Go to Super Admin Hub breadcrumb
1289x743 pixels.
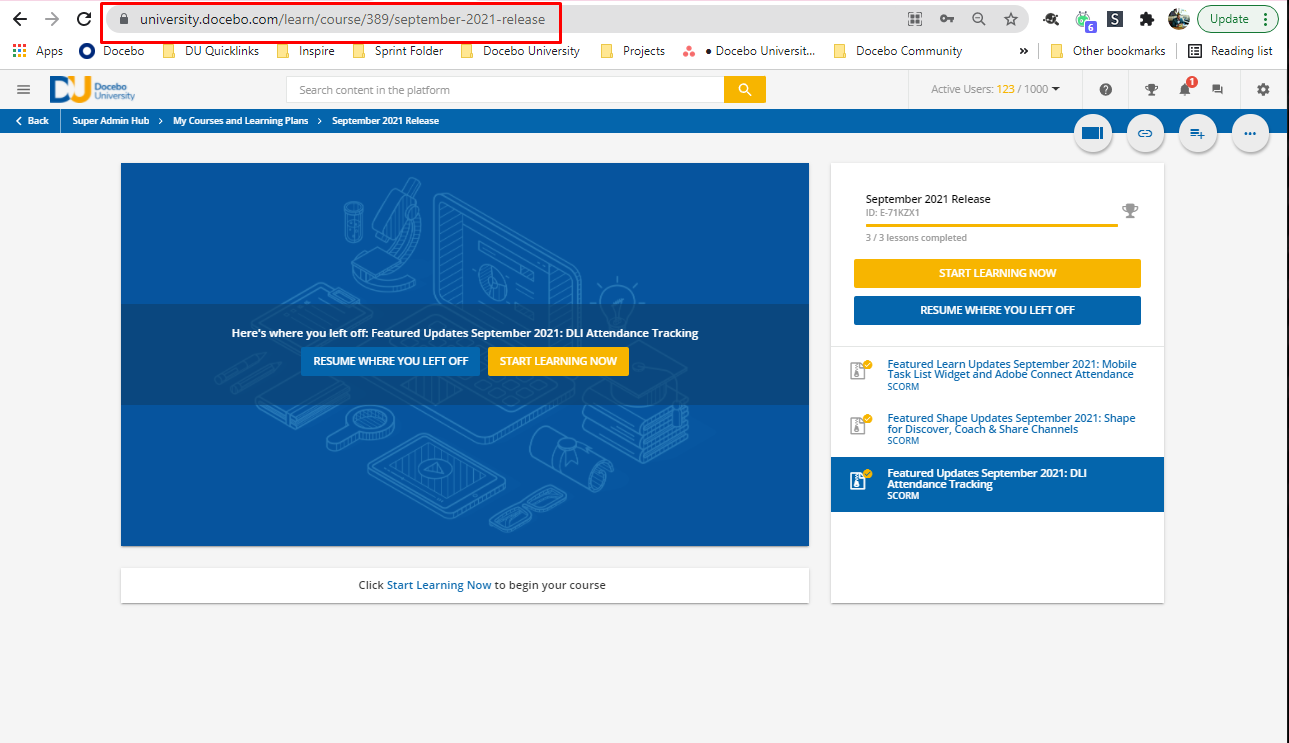[111, 121]
